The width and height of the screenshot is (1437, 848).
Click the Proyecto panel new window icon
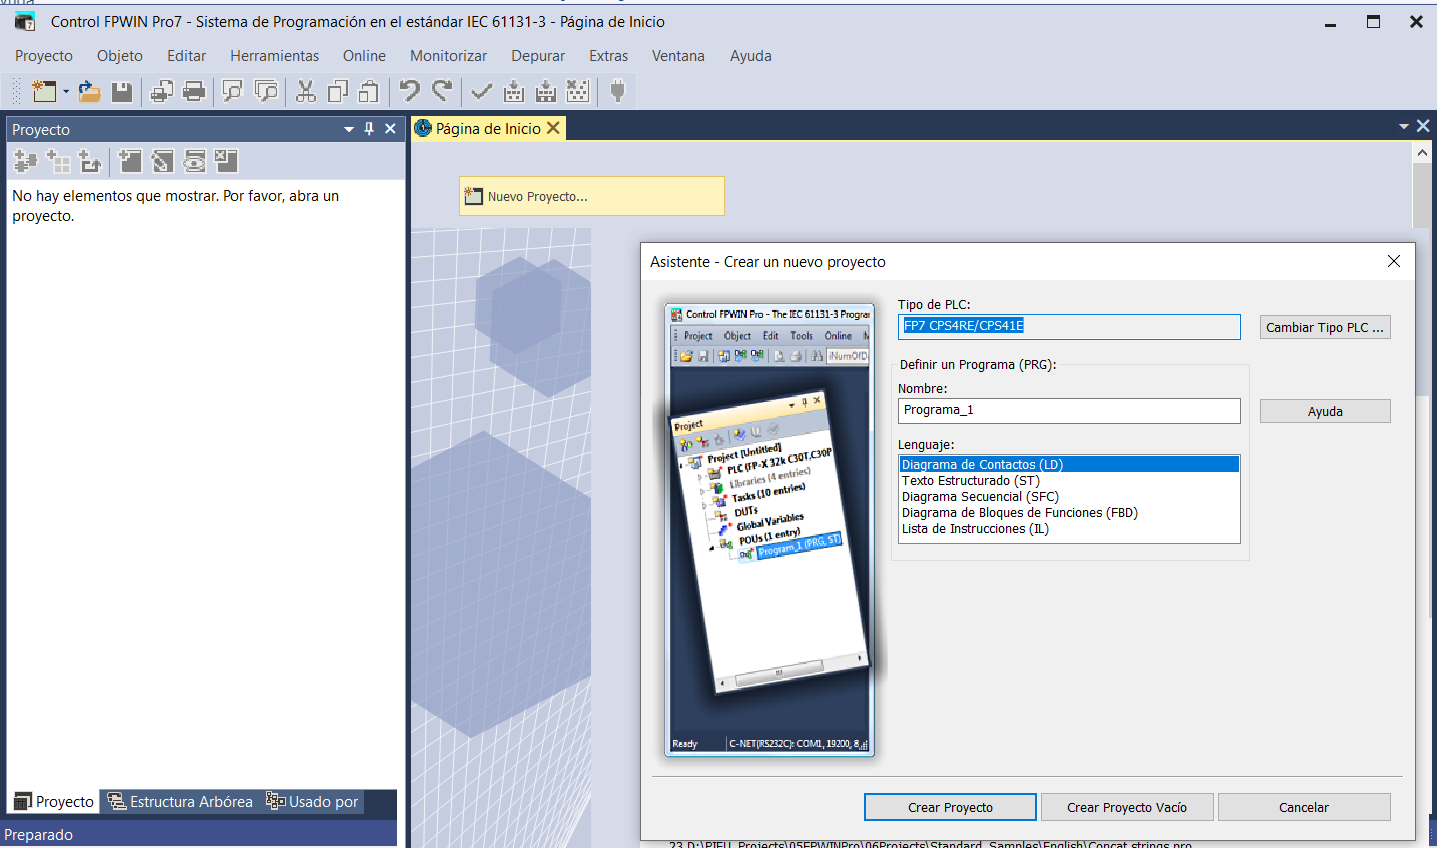pos(130,161)
